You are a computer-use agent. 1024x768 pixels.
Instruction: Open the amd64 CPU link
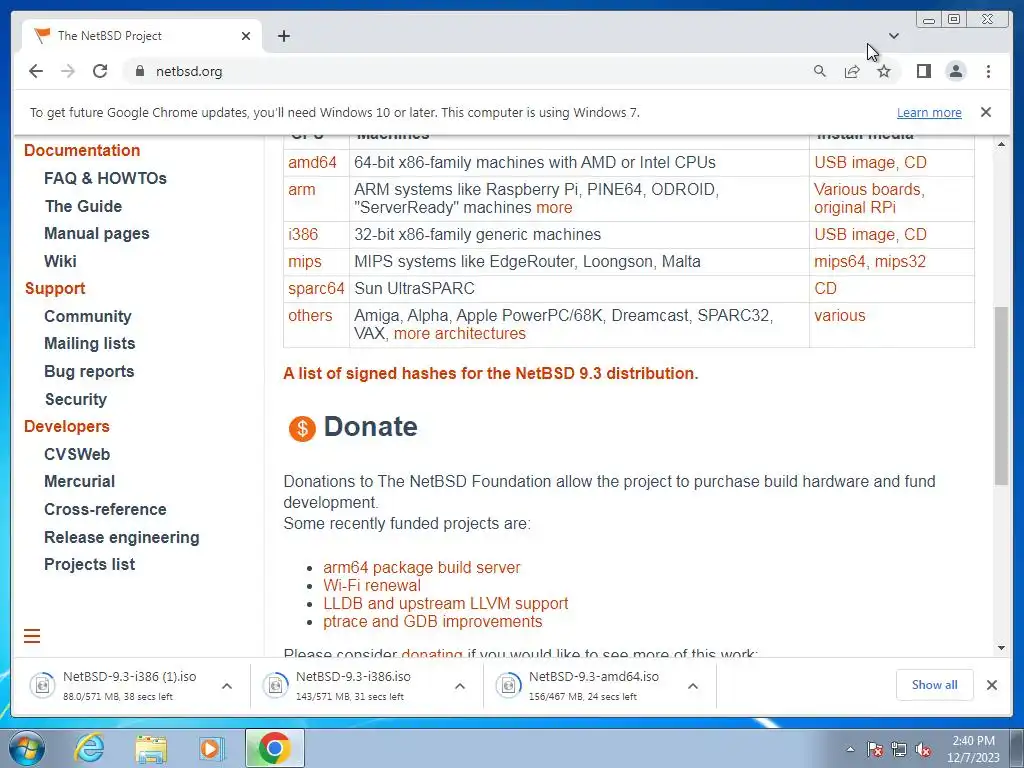[312, 163]
